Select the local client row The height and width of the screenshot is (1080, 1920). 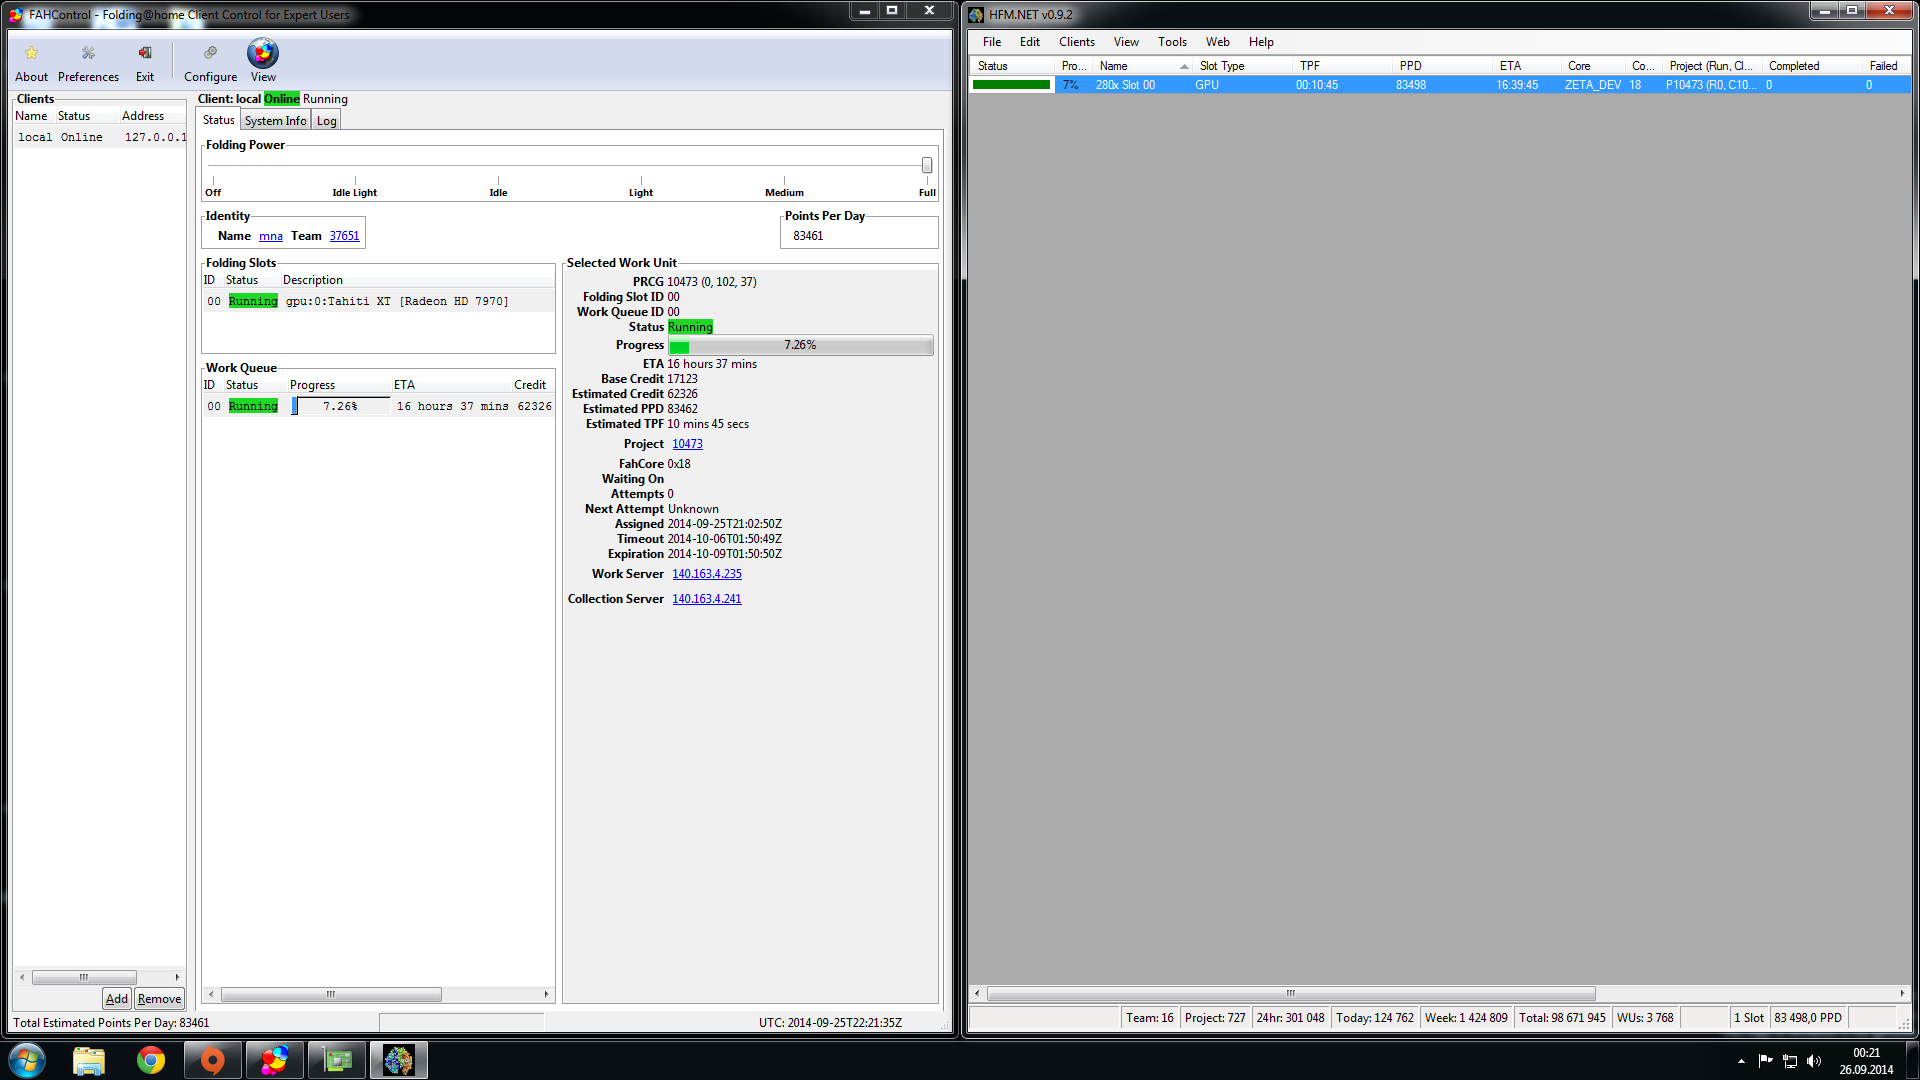(x=100, y=137)
